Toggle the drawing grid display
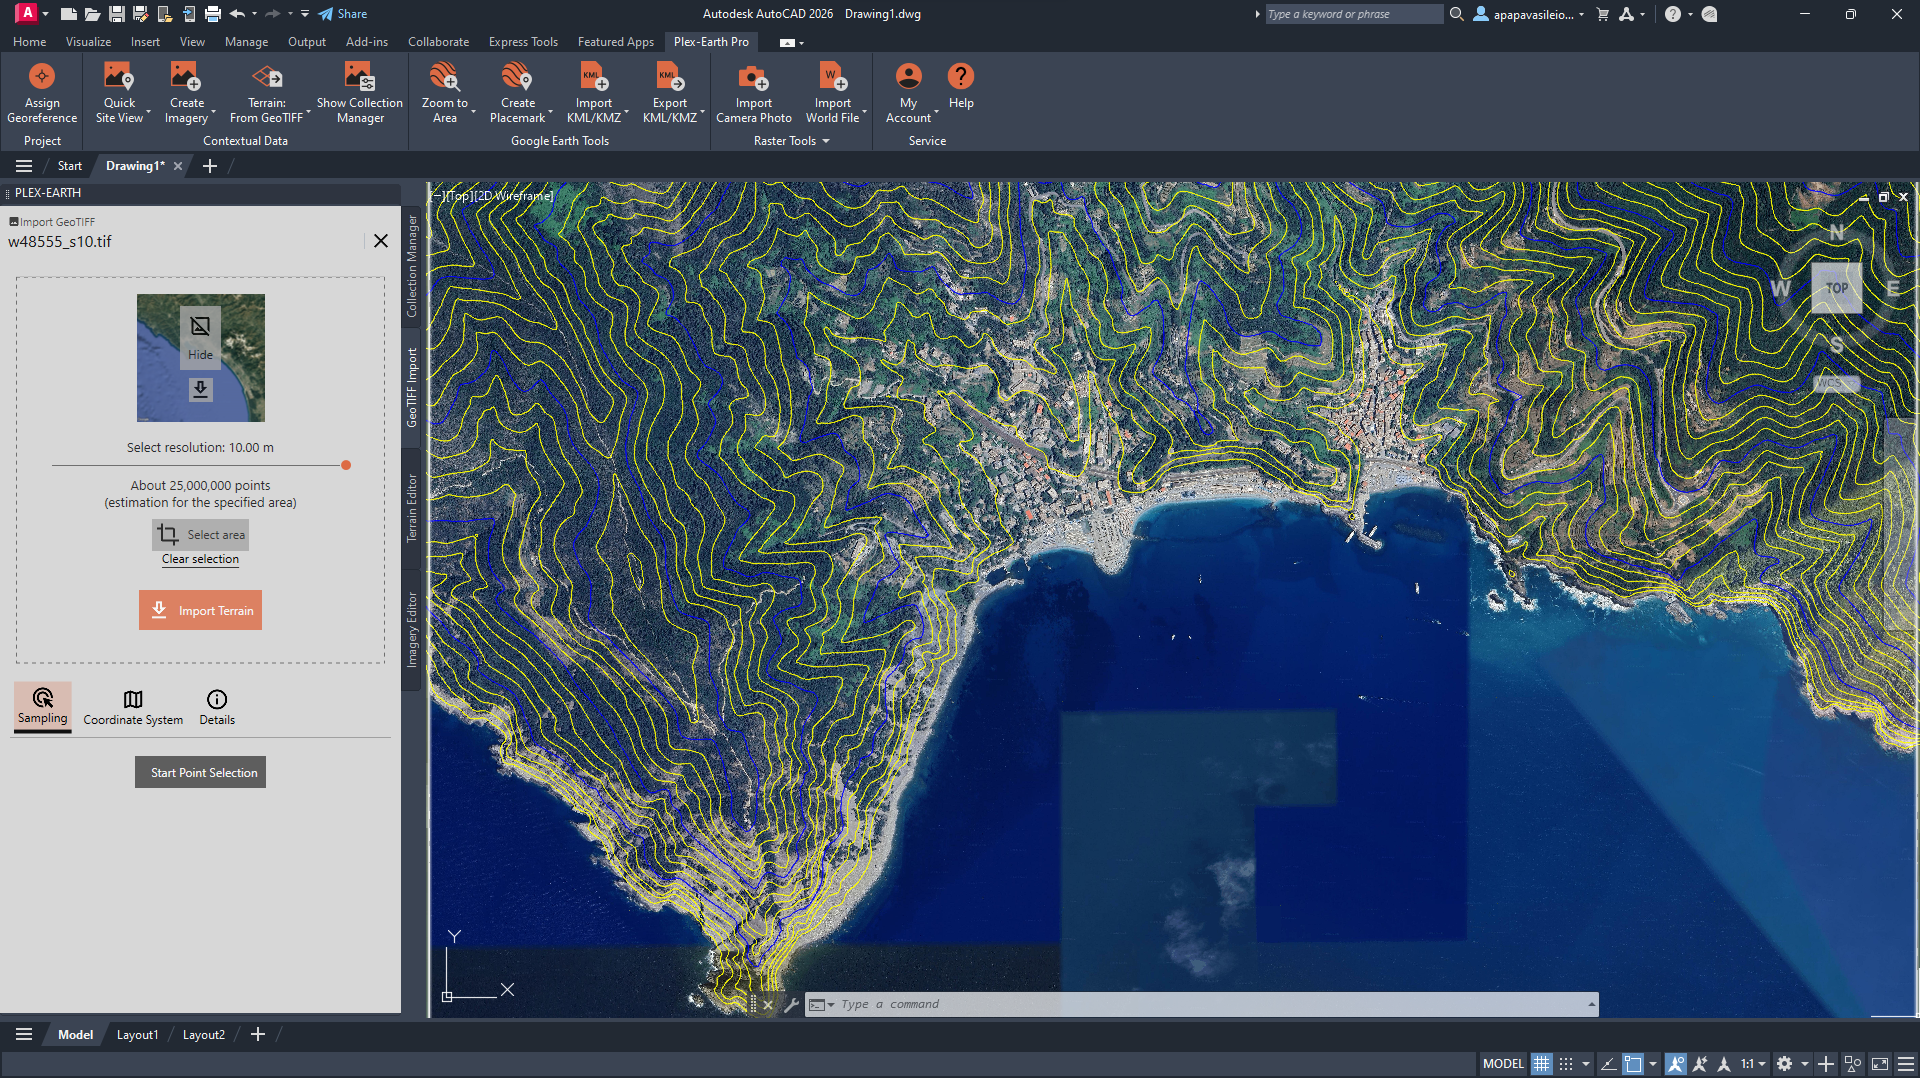The image size is (1920, 1080). 1542,1064
